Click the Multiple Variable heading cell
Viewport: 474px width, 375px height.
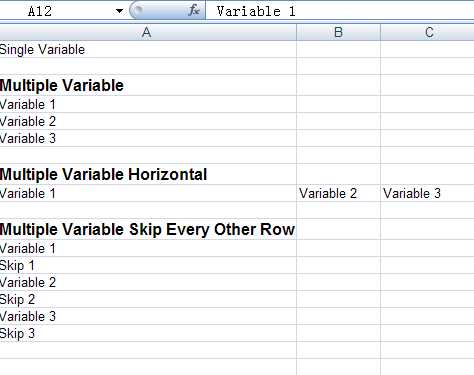[148, 85]
